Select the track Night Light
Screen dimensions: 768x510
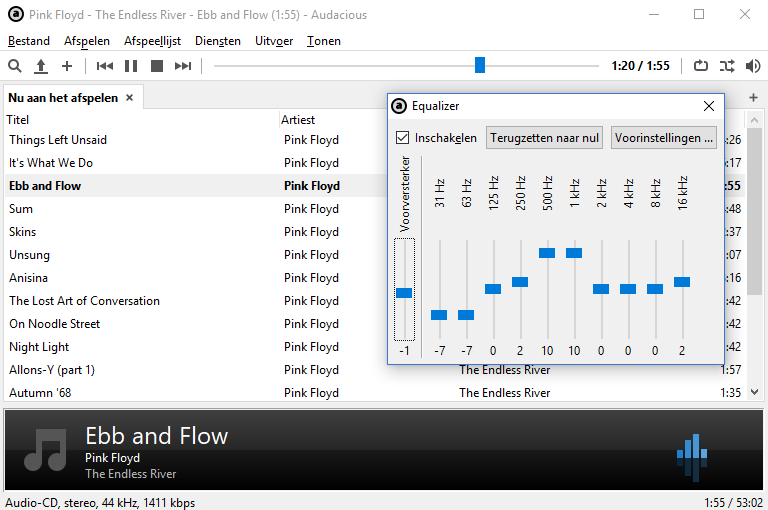40,347
